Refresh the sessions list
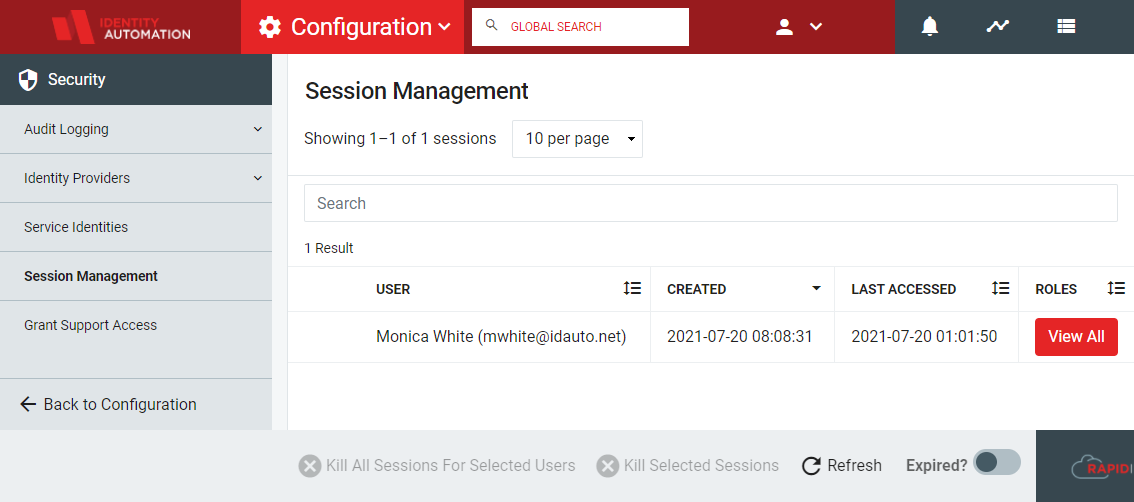1134x502 pixels. click(x=842, y=465)
